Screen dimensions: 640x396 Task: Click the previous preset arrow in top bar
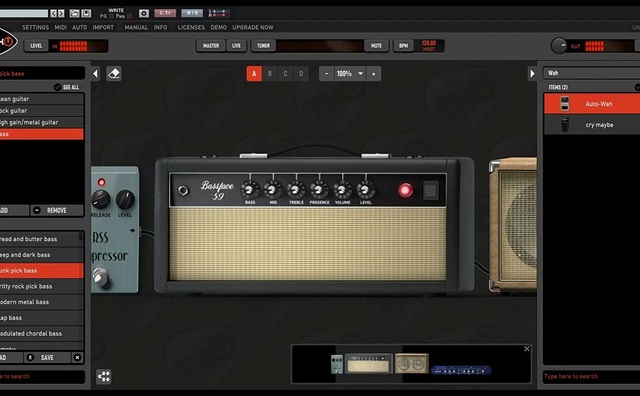tap(53, 13)
